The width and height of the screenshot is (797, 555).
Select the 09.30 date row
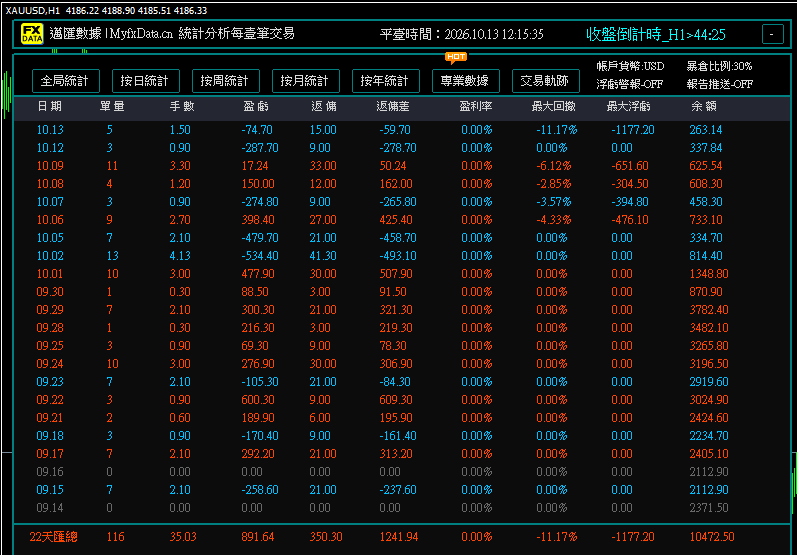[402, 292]
